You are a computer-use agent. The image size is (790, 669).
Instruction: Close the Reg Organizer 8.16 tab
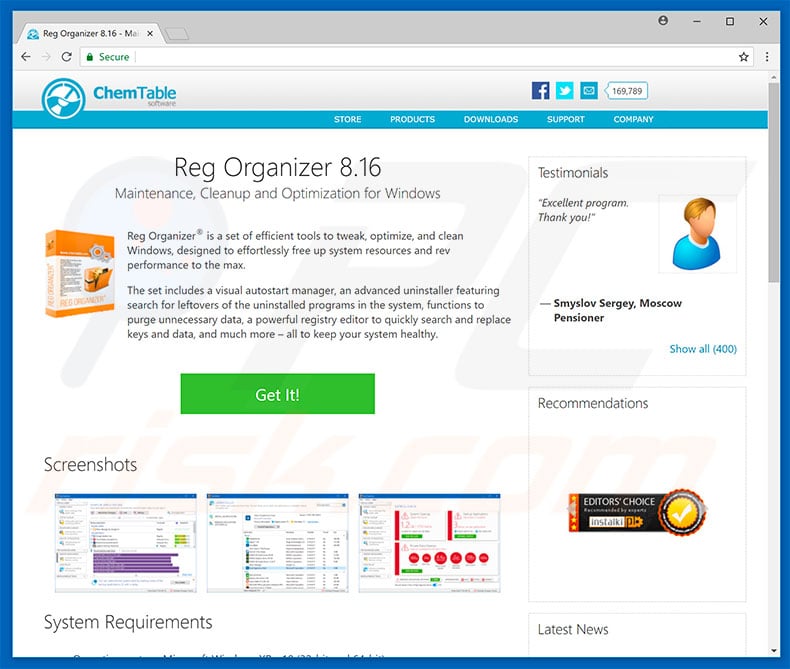point(150,33)
